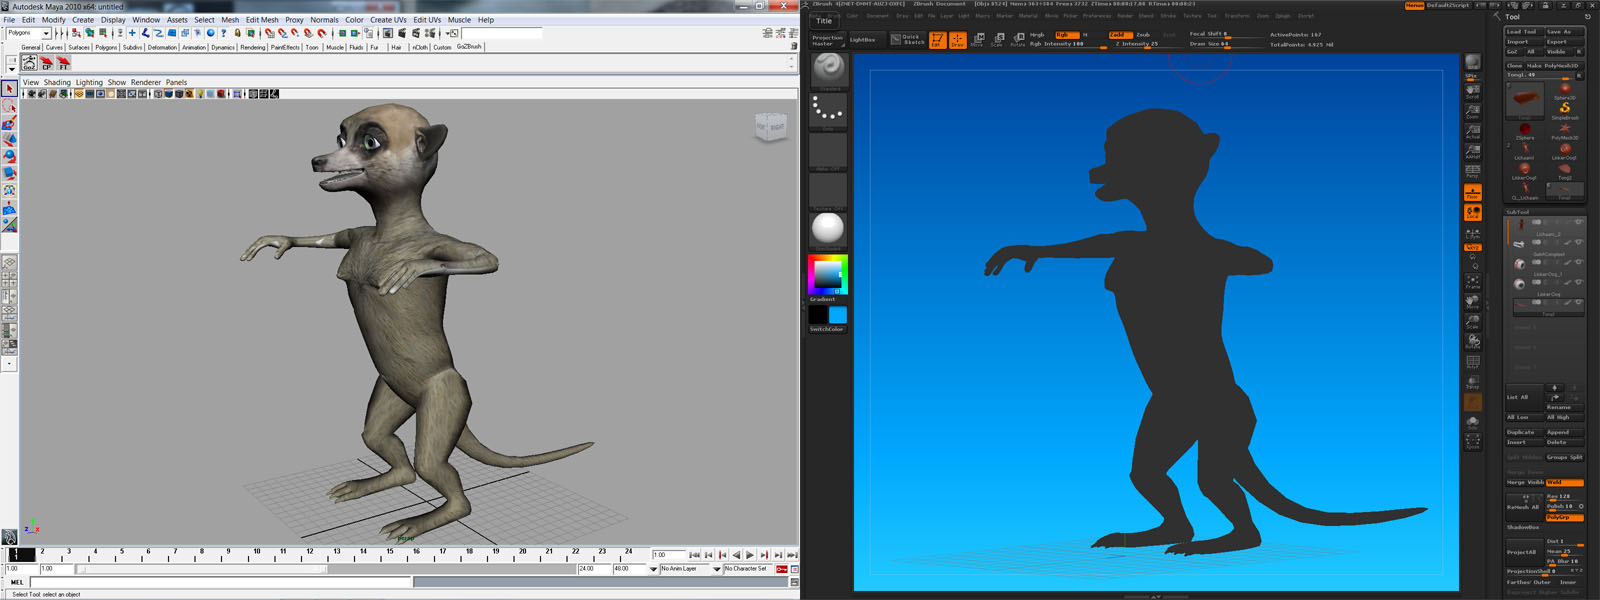Open the ZBrush Standard brush thumbnail
Screen dimensions: 1600x600
point(828,69)
